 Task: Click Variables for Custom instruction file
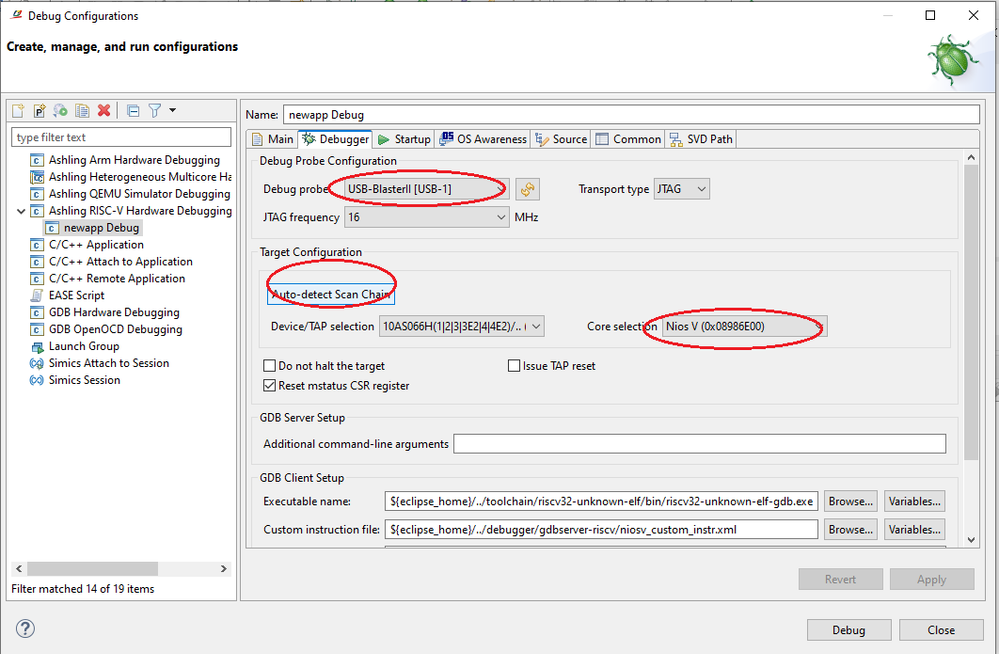(914, 530)
